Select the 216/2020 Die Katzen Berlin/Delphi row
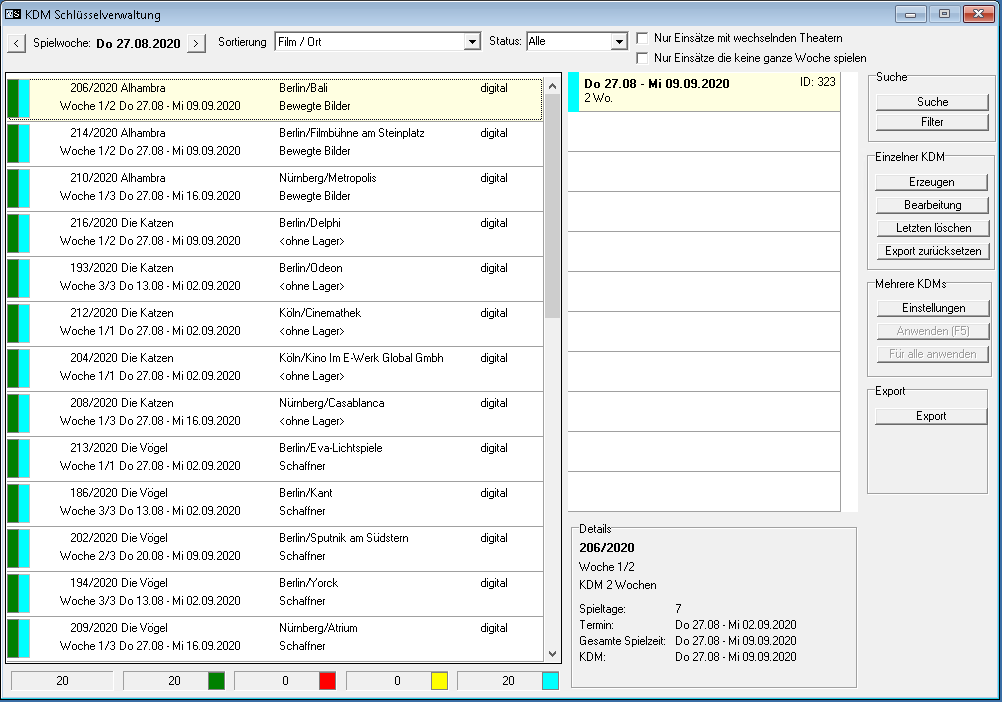 pos(275,233)
